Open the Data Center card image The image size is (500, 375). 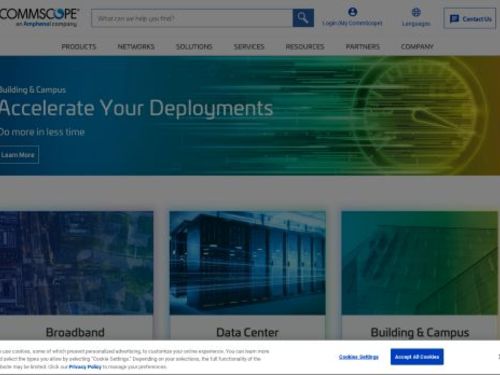click(x=247, y=263)
